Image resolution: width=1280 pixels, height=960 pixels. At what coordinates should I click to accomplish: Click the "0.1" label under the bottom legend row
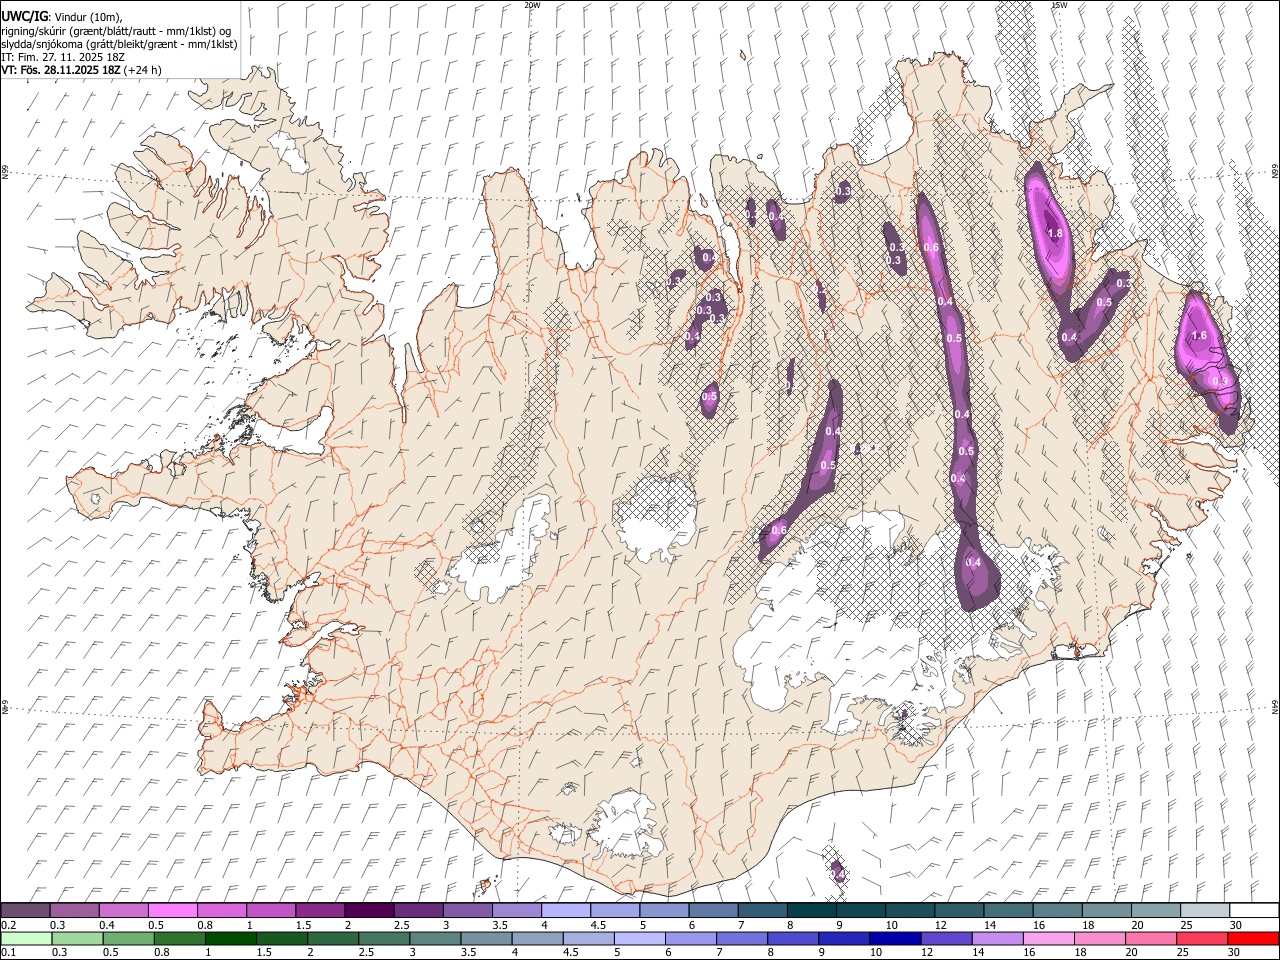(x=9, y=952)
